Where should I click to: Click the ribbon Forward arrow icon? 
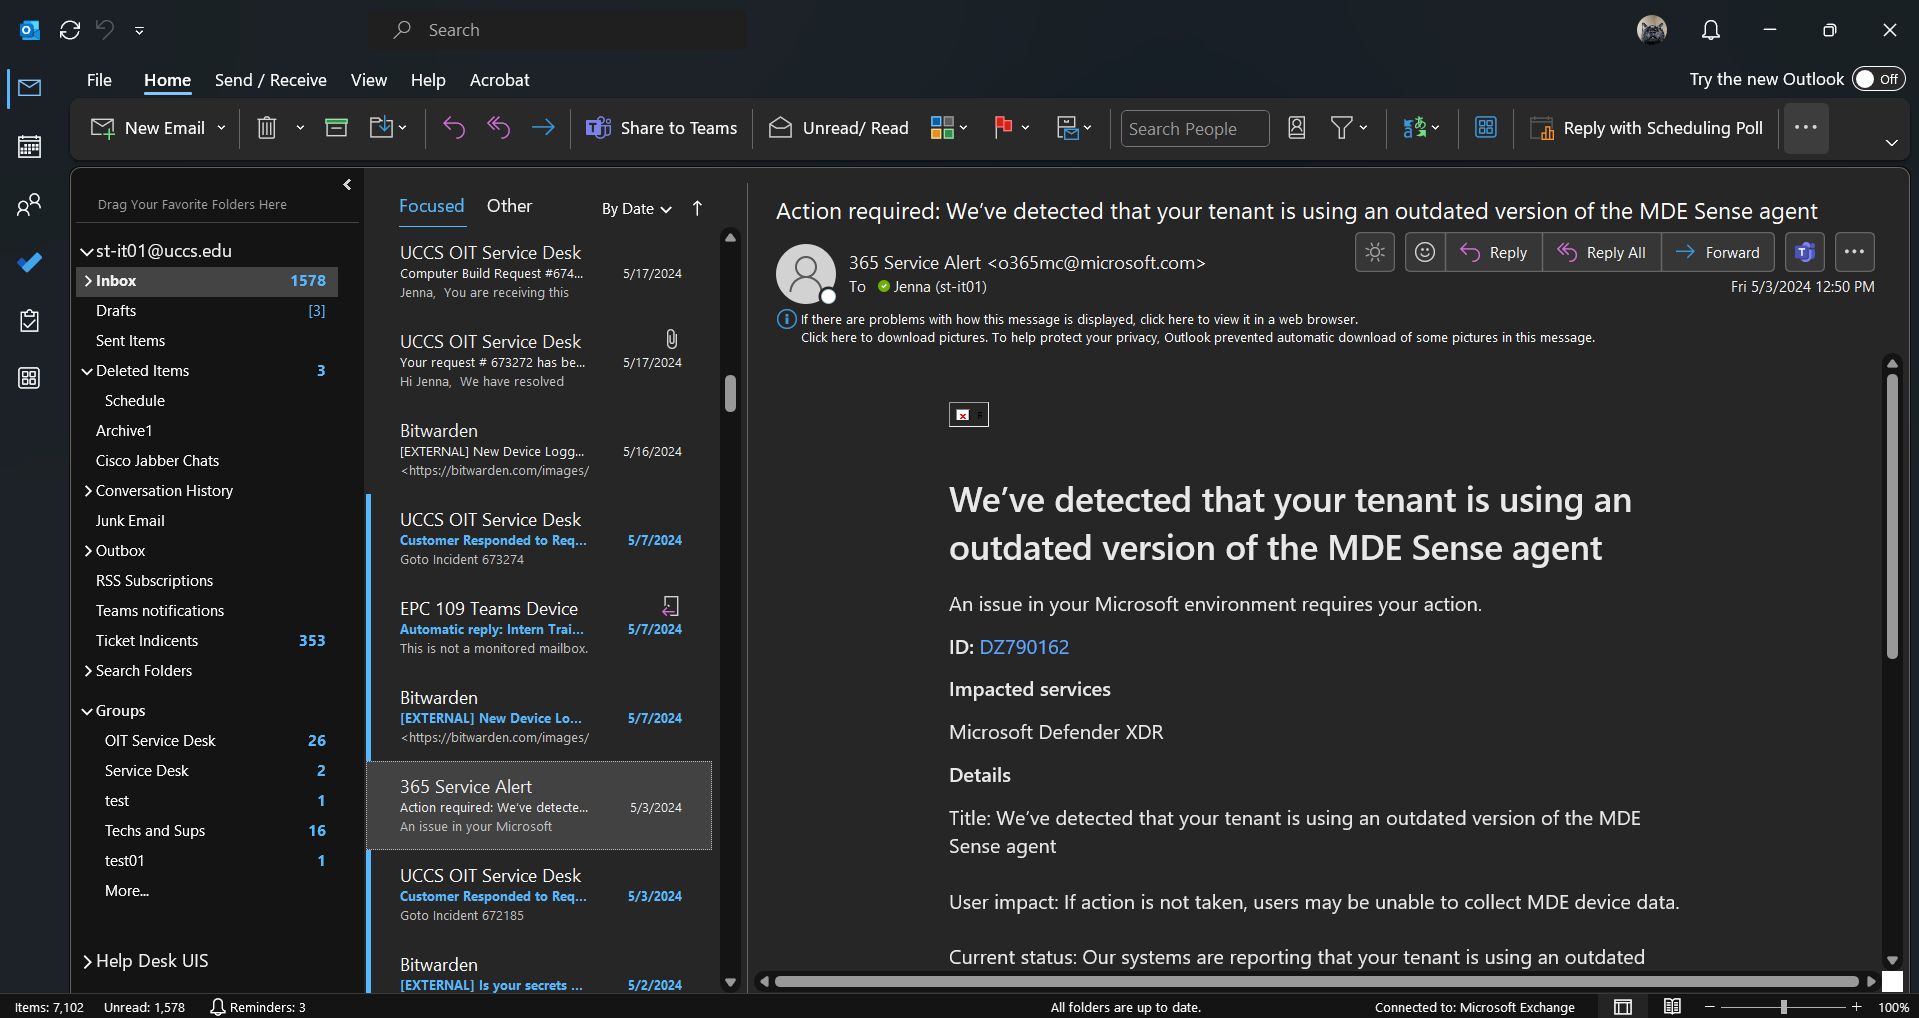(x=543, y=128)
